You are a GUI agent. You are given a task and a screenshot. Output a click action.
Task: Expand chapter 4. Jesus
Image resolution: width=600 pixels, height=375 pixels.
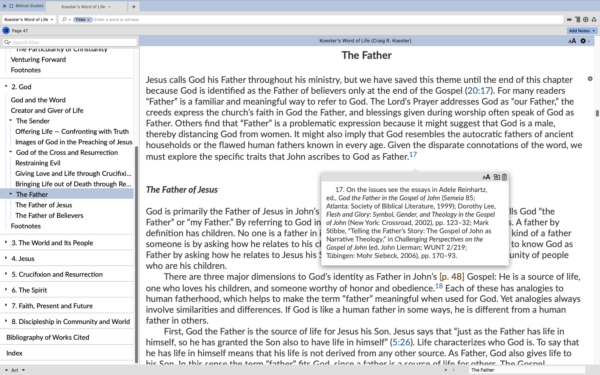point(6,258)
